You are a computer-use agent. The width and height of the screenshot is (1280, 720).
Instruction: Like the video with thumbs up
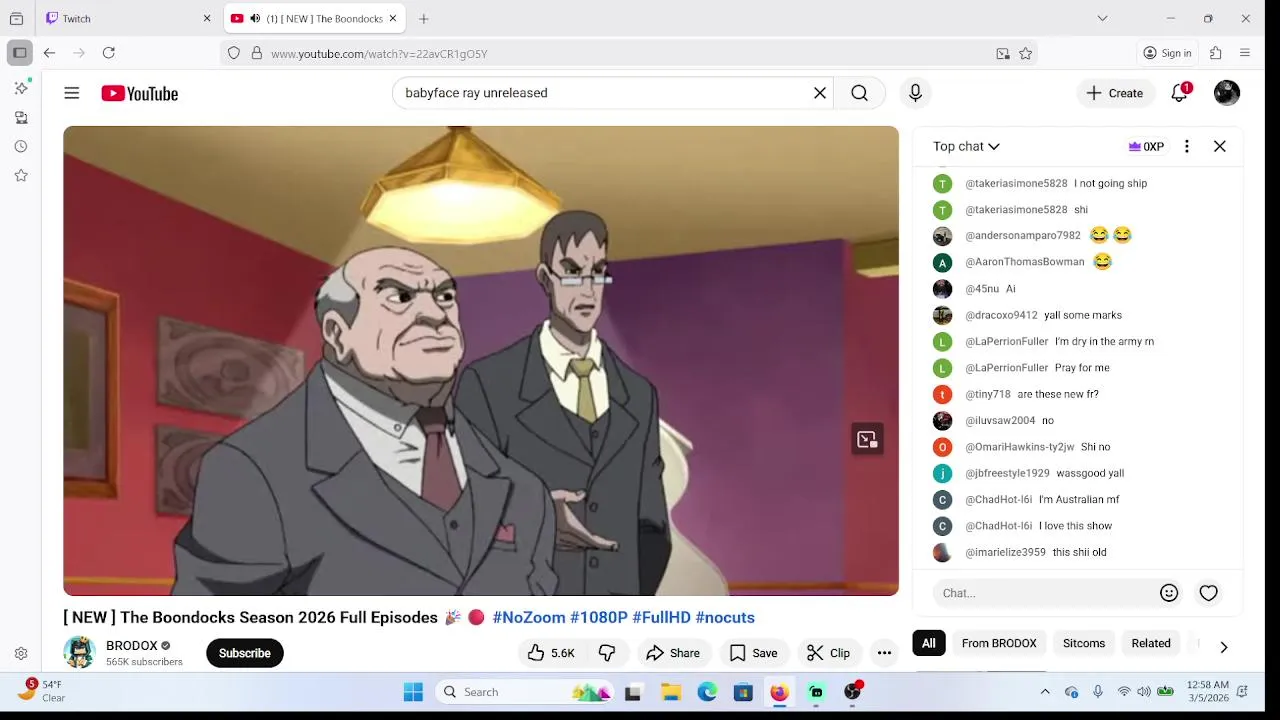551,653
